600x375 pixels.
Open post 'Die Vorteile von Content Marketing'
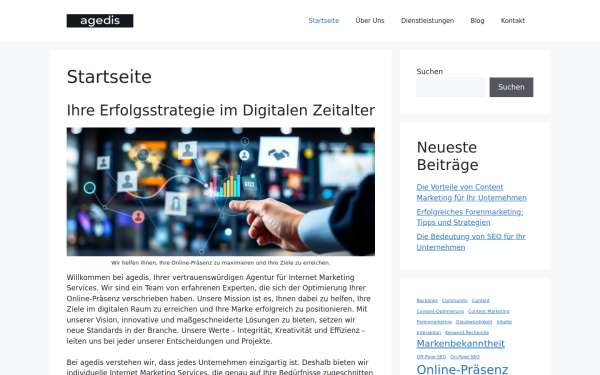click(471, 192)
